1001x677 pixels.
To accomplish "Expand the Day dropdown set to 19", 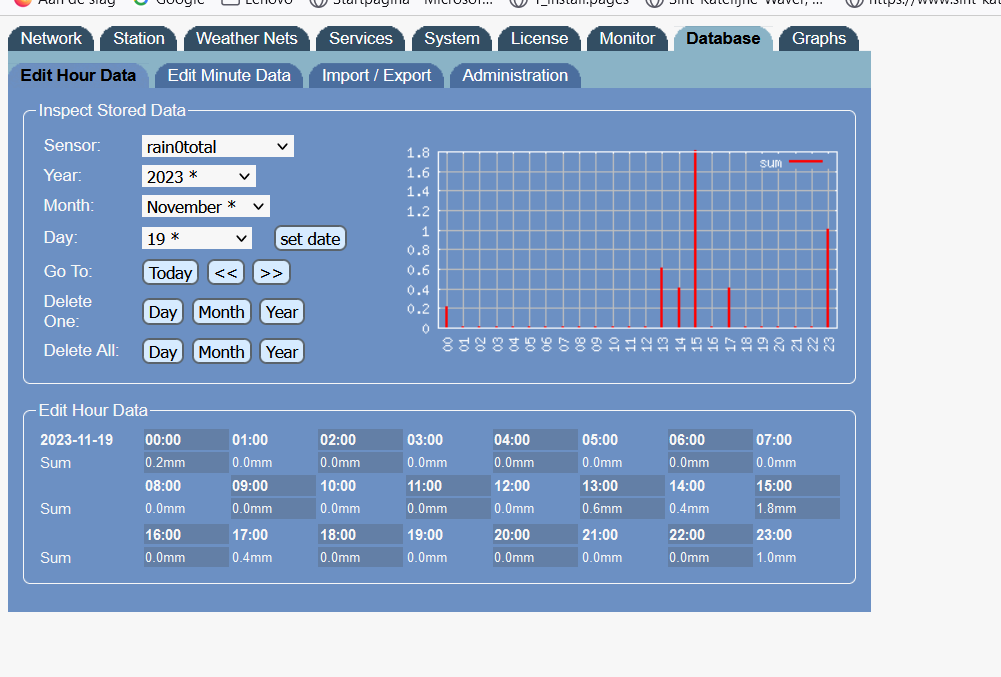I will (x=196, y=239).
